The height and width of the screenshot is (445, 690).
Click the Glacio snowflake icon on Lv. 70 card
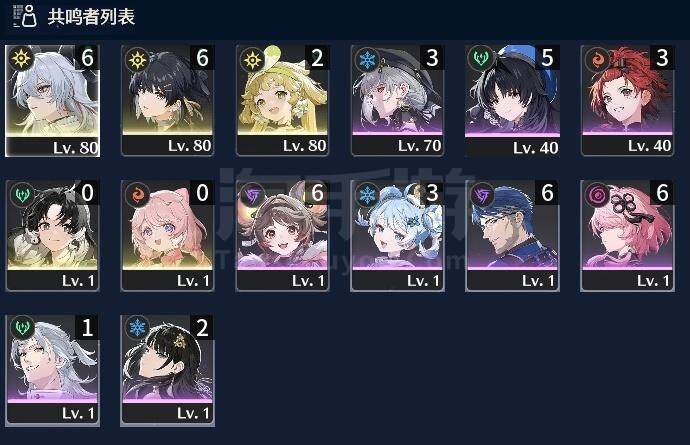367,59
